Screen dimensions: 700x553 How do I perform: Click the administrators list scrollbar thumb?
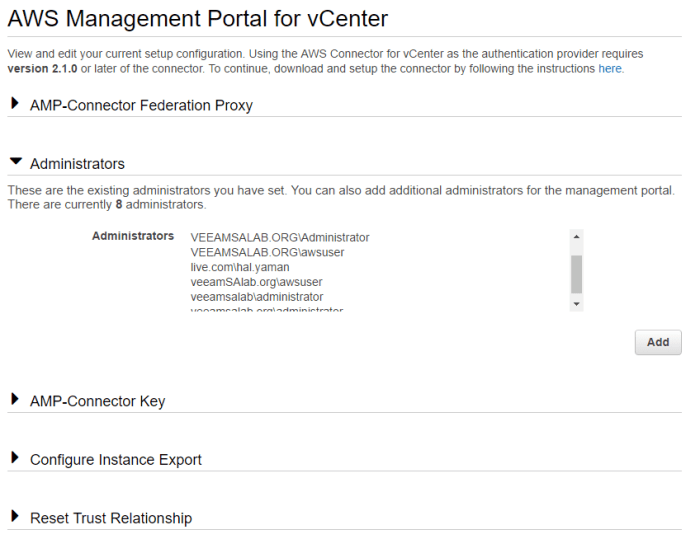click(x=576, y=274)
